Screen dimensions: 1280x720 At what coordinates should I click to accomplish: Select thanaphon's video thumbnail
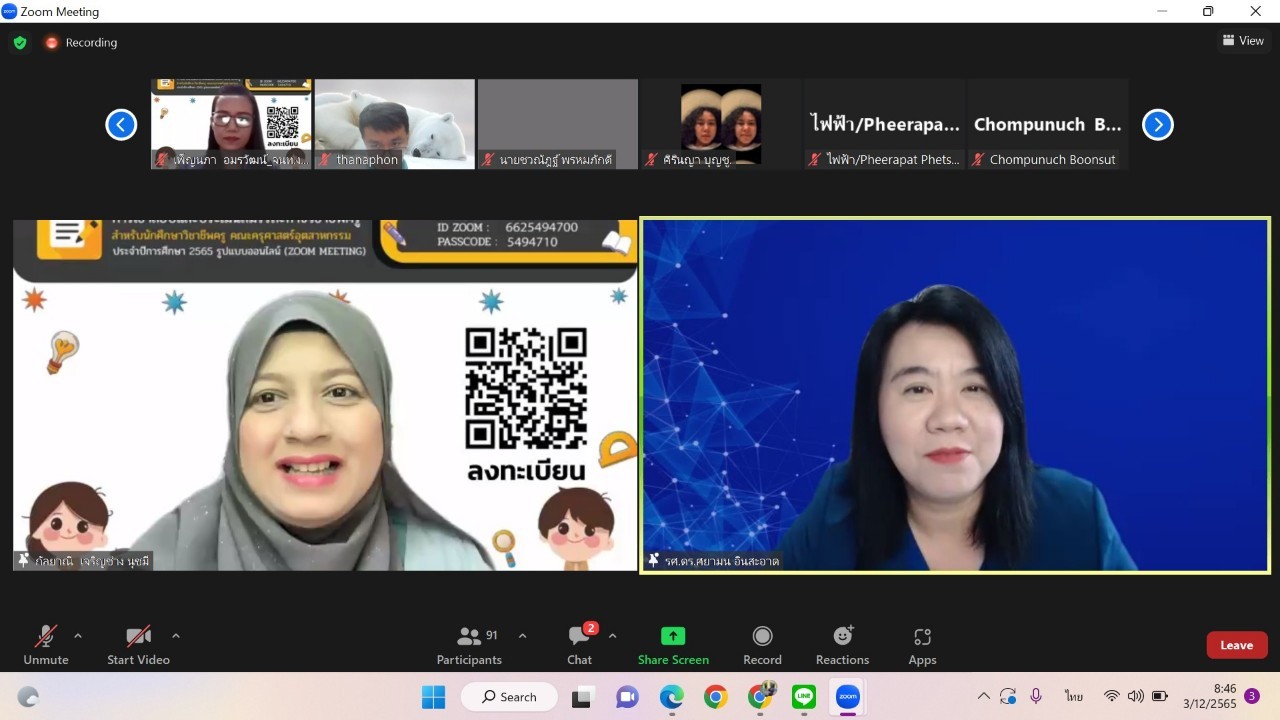[395, 124]
